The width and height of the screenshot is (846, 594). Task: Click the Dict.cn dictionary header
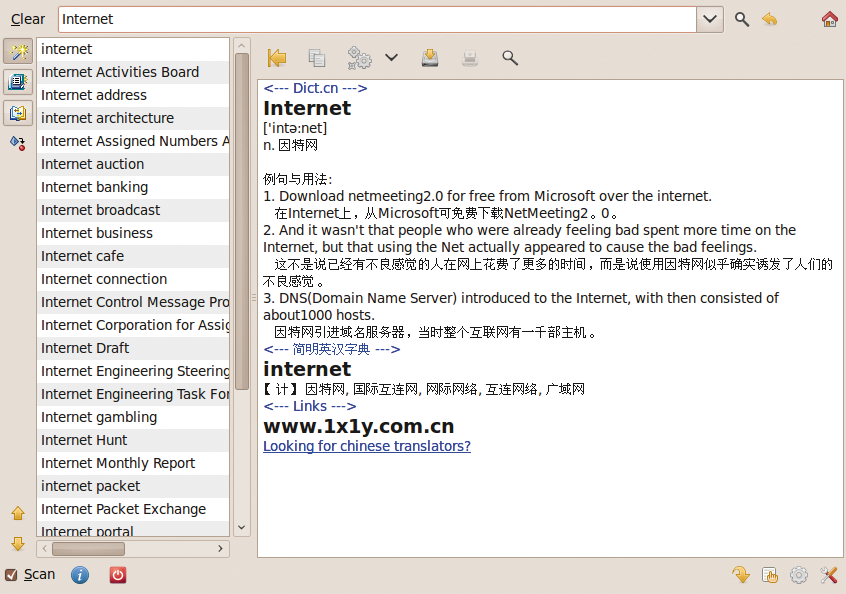click(315, 88)
